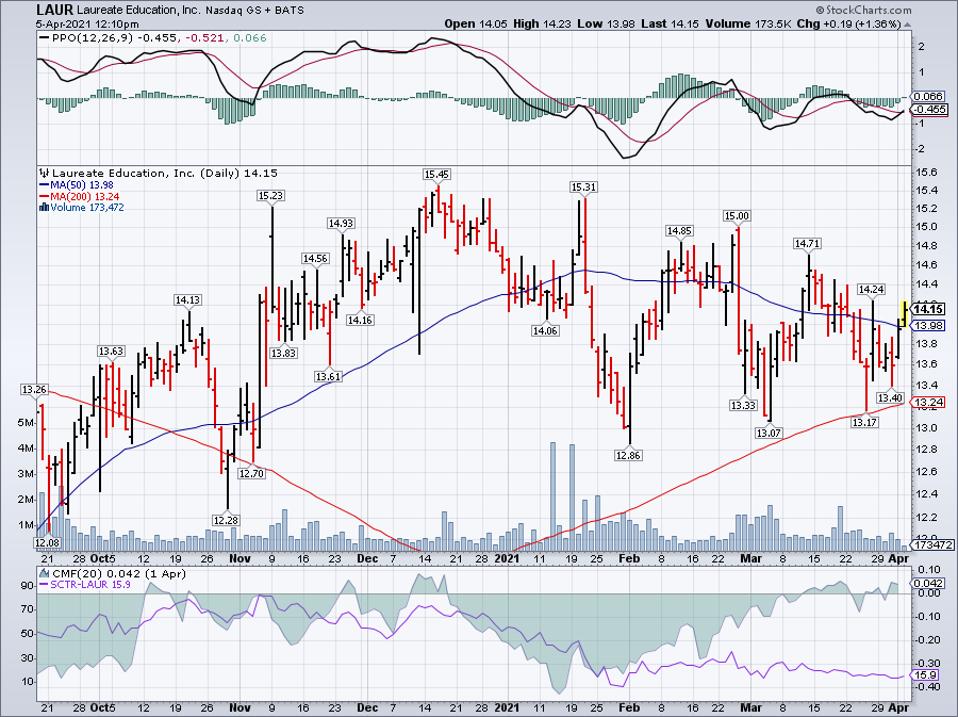Screen dimensions: 958x717
Task: Click the 12.28 low price label
Action: click(226, 520)
